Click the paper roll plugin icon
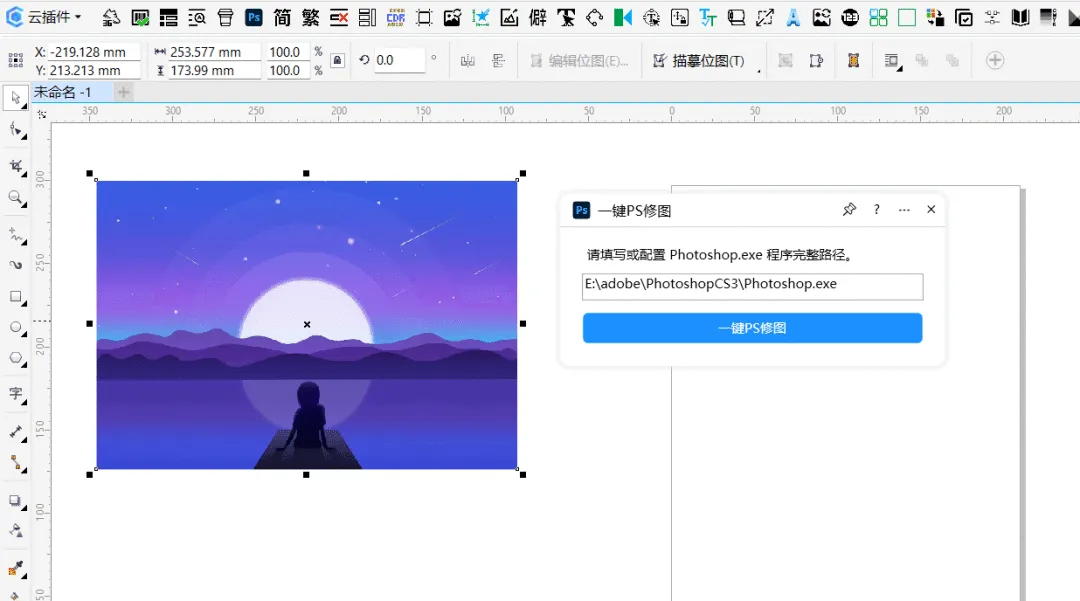This screenshot has height=601, width=1080. (736, 17)
